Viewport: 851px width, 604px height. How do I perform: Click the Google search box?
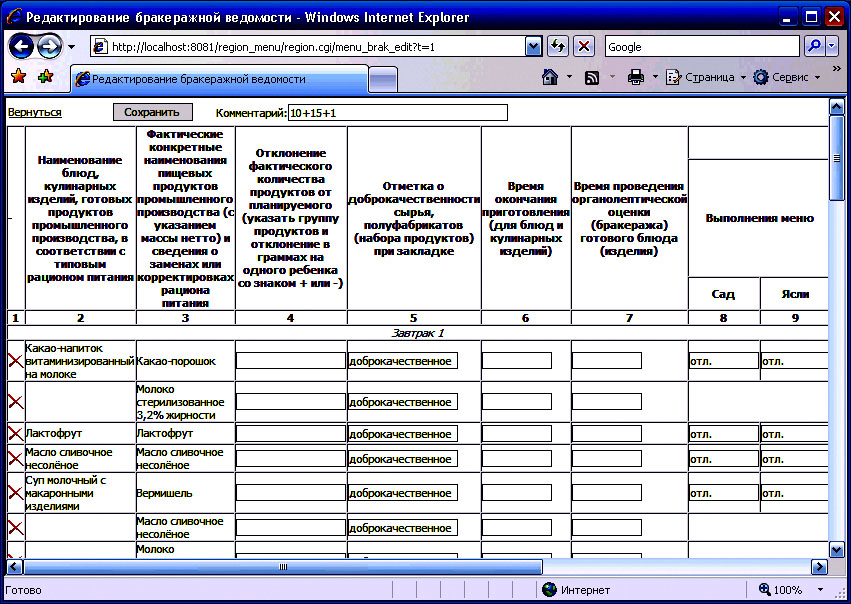click(x=702, y=47)
